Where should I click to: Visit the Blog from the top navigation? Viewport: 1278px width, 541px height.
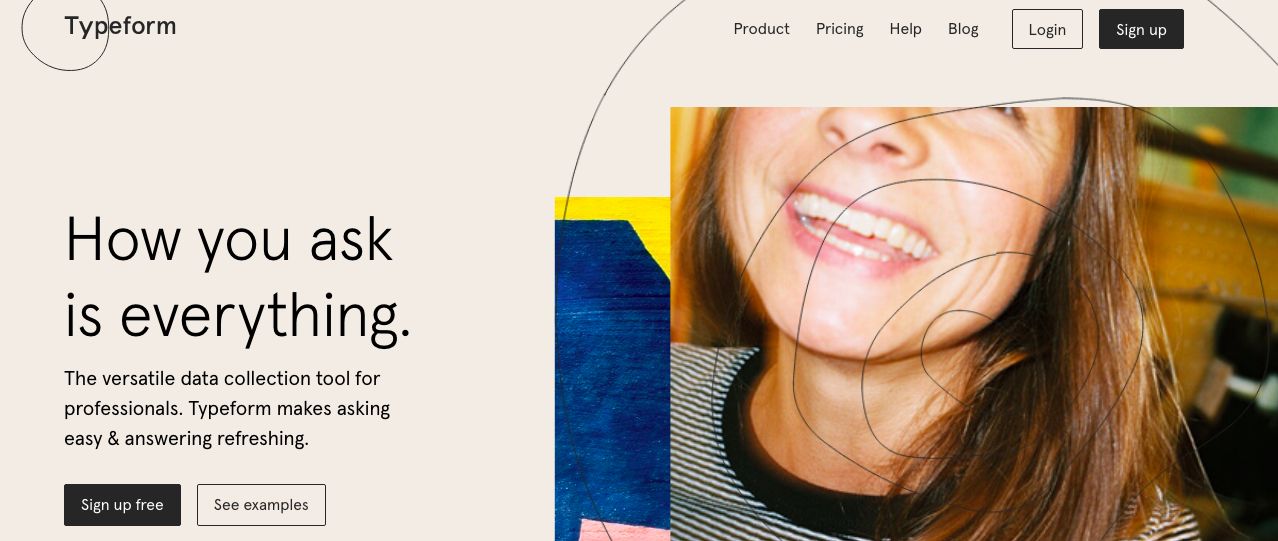(963, 29)
